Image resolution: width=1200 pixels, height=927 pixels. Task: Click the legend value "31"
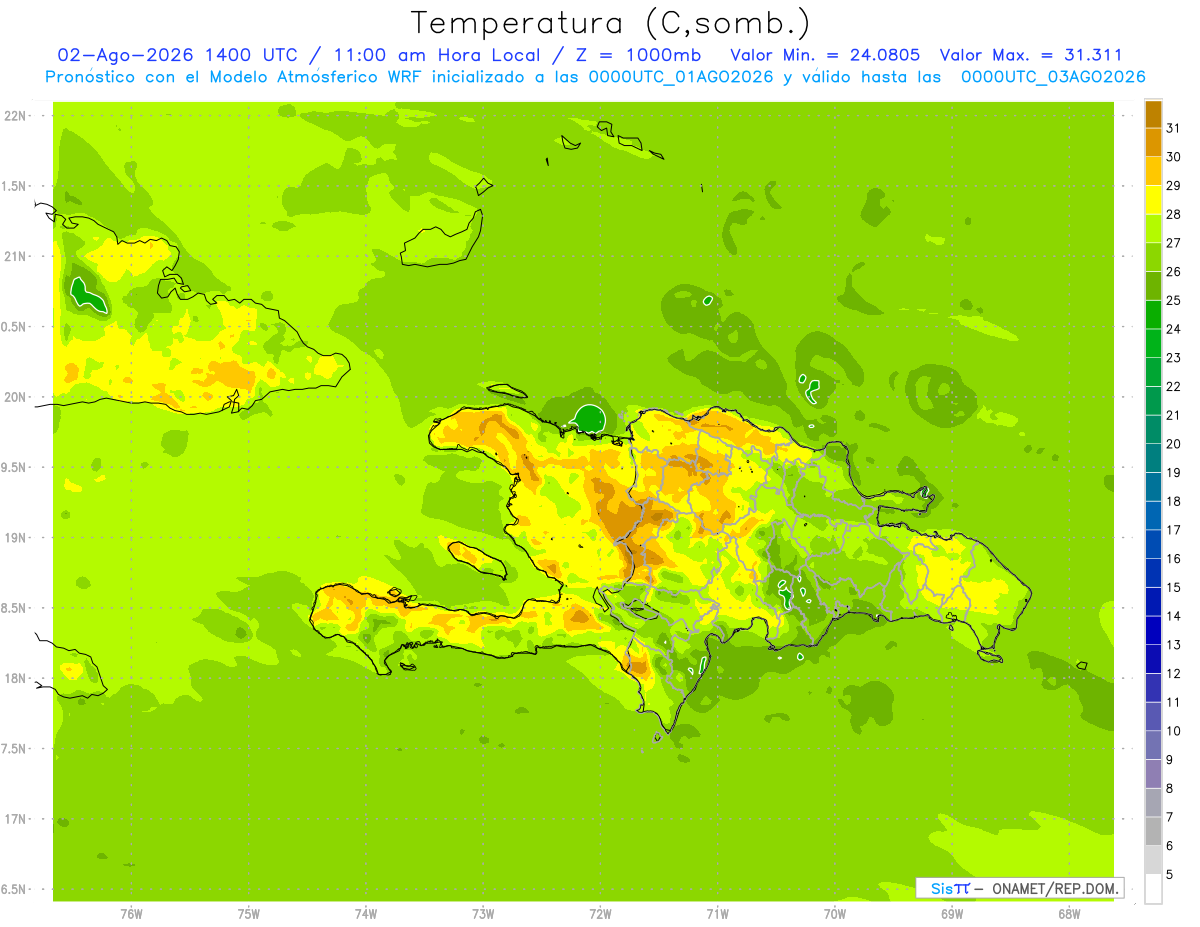[1174, 128]
